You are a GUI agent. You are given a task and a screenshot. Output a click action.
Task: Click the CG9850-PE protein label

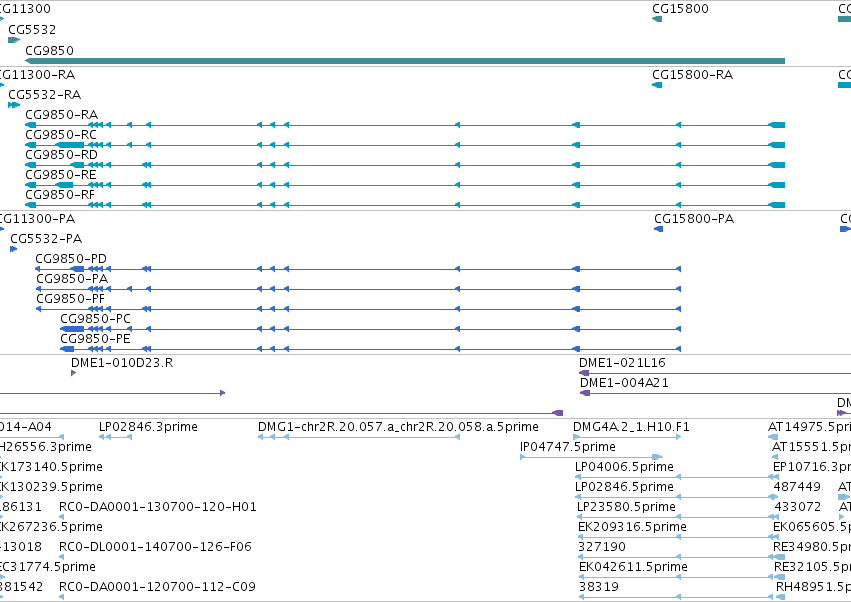click(x=96, y=339)
